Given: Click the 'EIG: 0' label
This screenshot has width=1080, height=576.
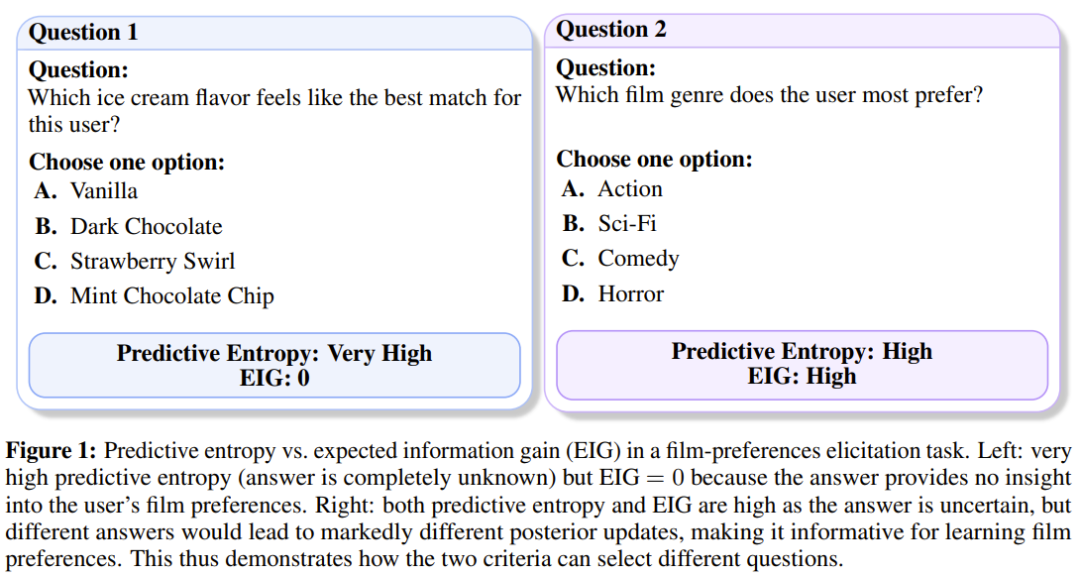Looking at the screenshot, I should click(275, 378).
